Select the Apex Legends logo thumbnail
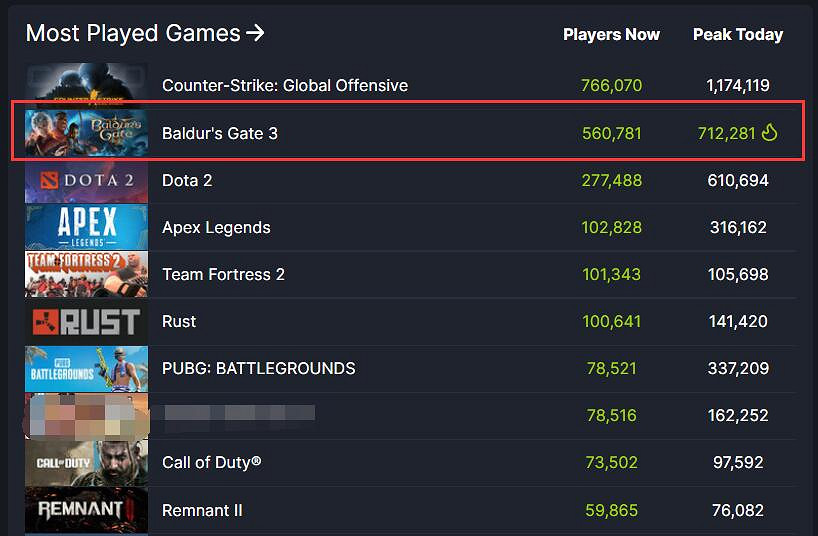Screen dimensions: 818x536 pyautogui.click(x=86, y=227)
